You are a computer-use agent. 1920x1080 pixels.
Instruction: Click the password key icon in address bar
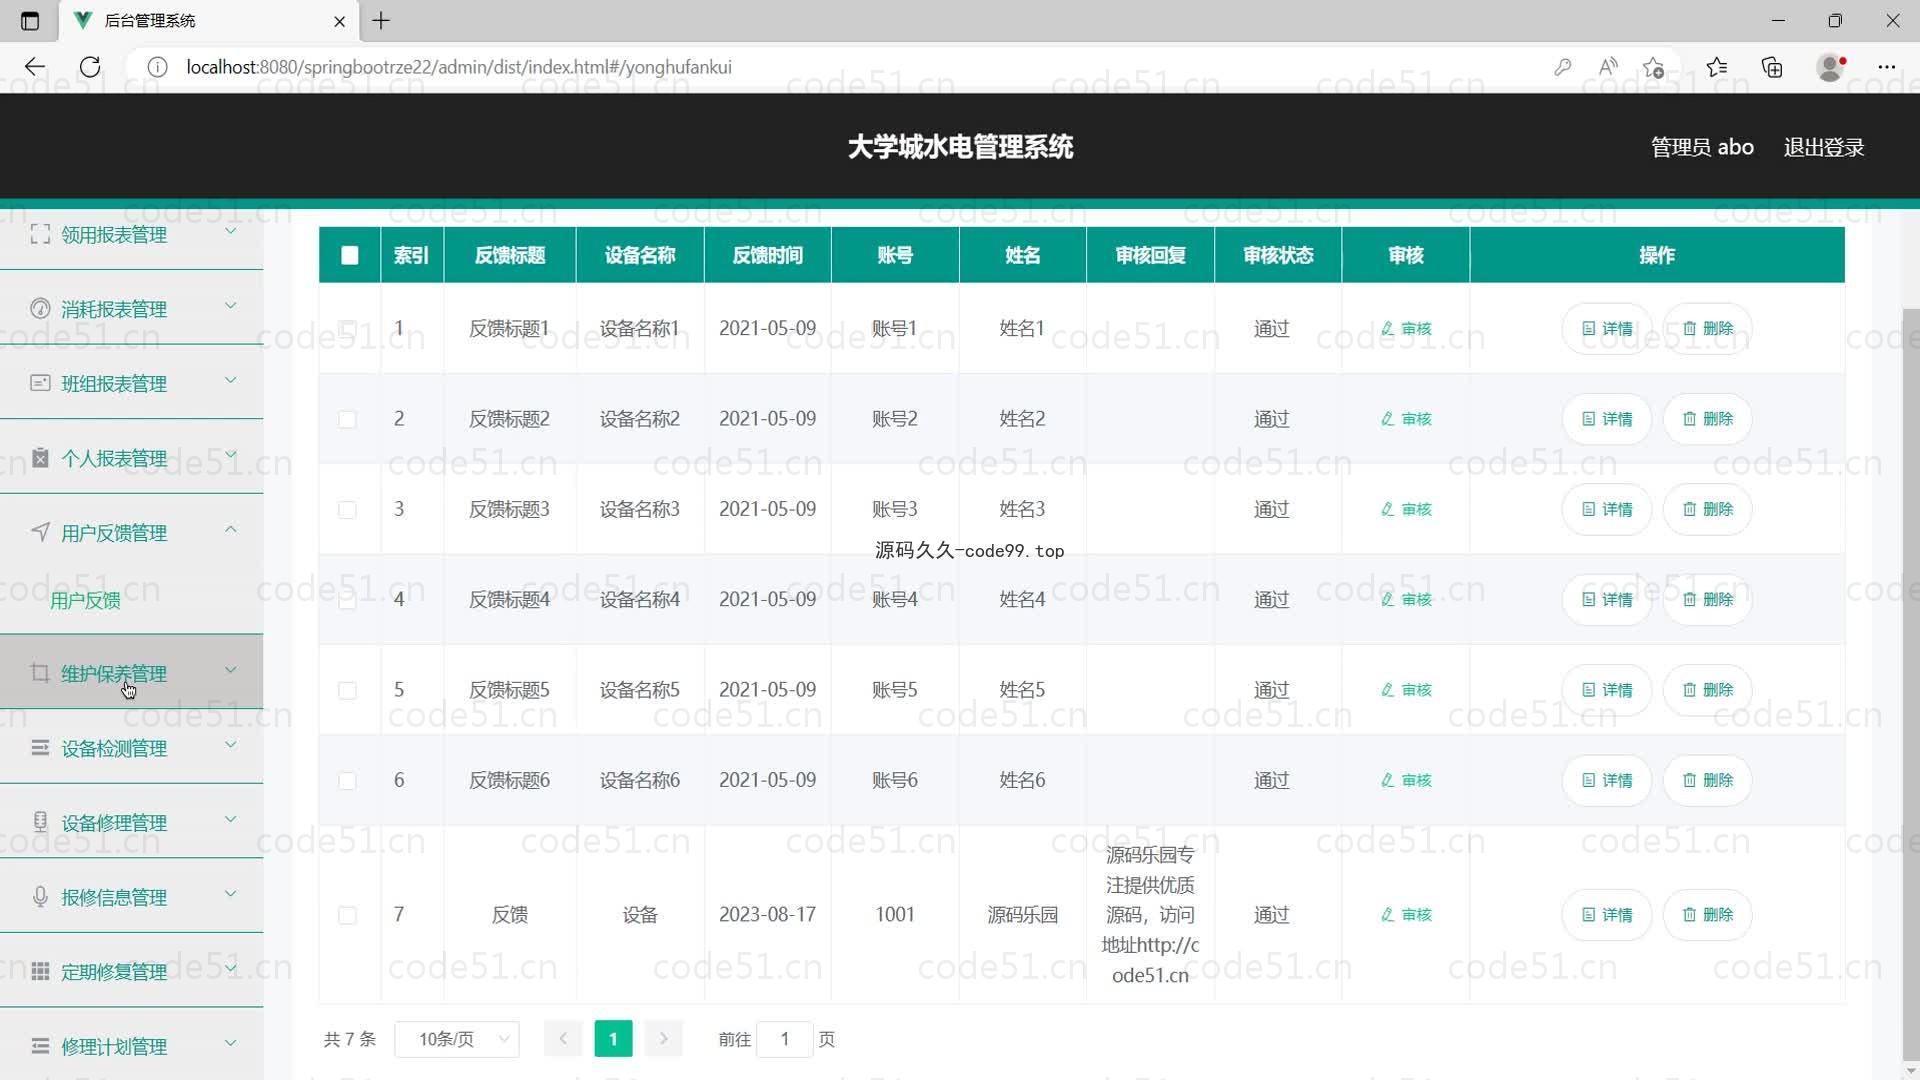[x=1562, y=67]
